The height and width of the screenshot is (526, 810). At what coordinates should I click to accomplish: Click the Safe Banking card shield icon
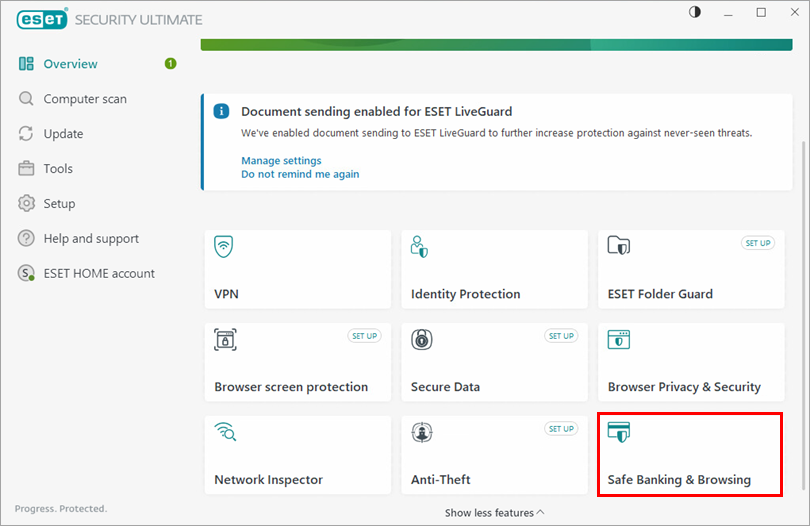618,432
